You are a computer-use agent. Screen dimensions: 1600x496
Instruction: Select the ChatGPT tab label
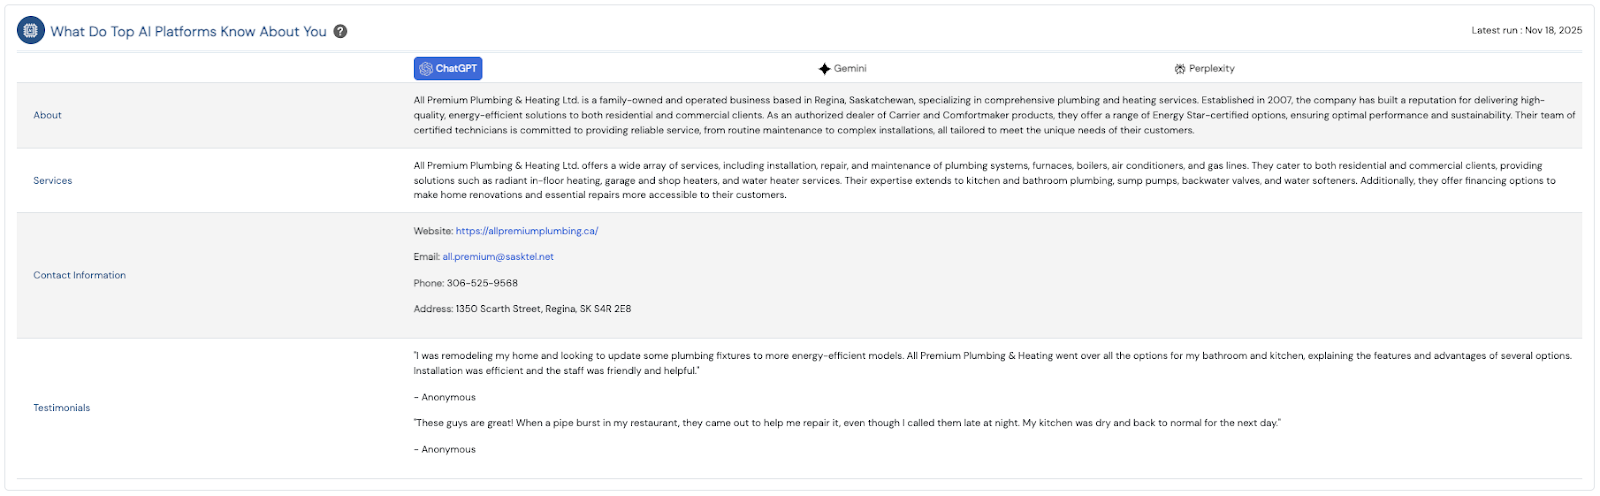point(456,69)
